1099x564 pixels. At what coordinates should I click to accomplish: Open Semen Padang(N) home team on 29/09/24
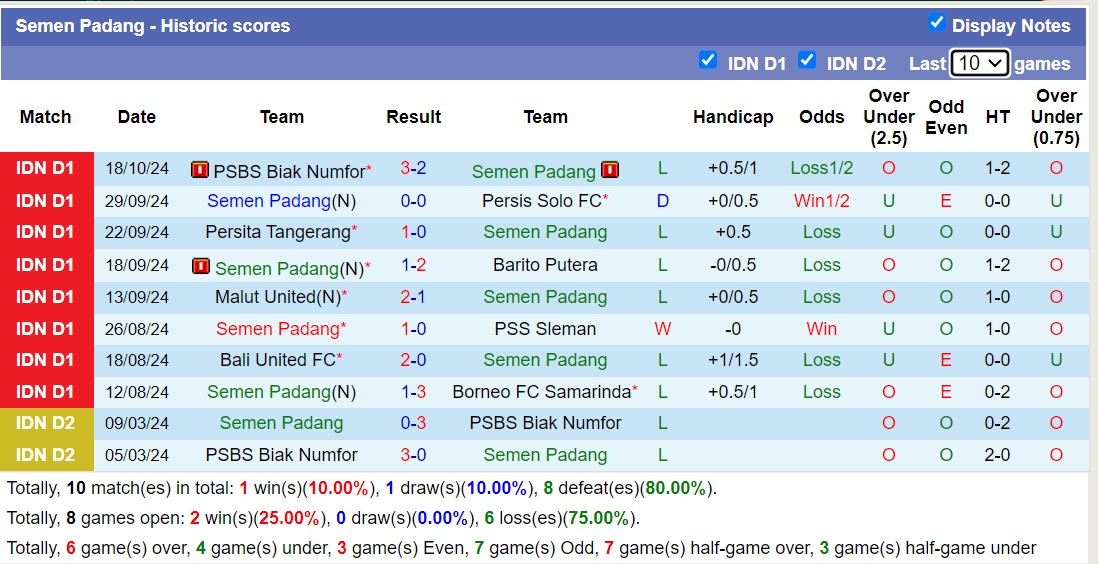click(281, 202)
